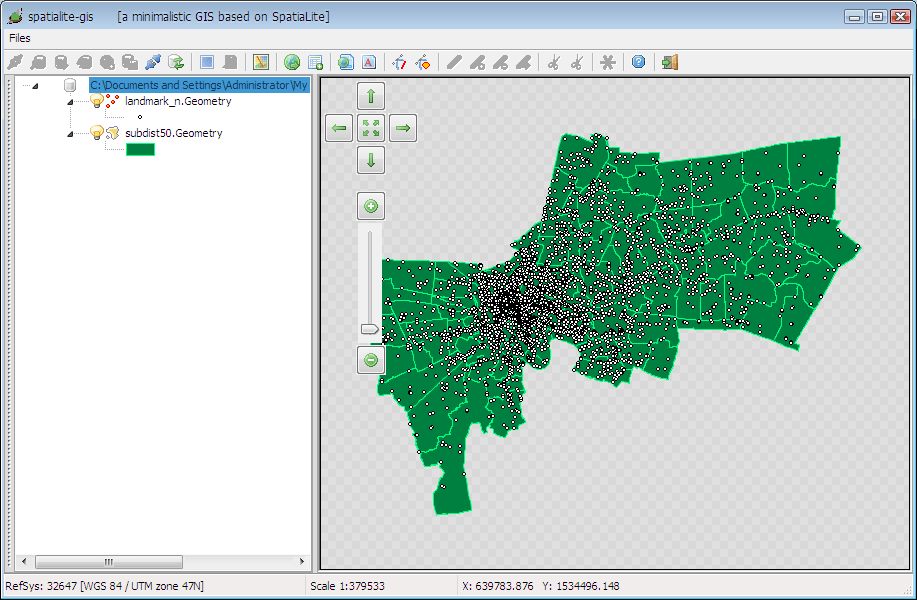Collapse the landmark_n.Geometry tree node
Screen dimensions: 917x600
point(70,102)
